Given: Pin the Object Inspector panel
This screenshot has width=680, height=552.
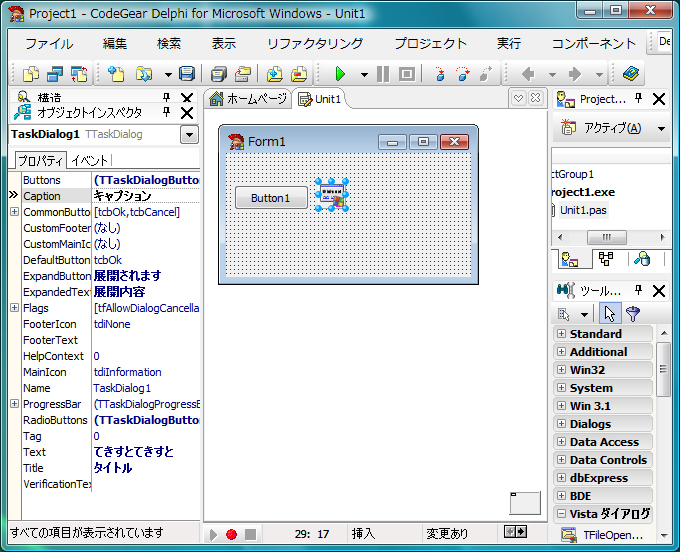Looking at the screenshot, I should pos(167,113).
